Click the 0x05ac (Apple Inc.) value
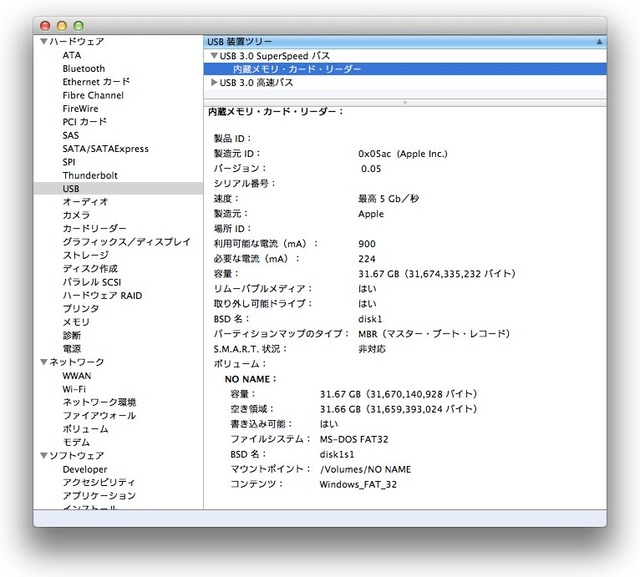This screenshot has width=640, height=577. [x=403, y=154]
